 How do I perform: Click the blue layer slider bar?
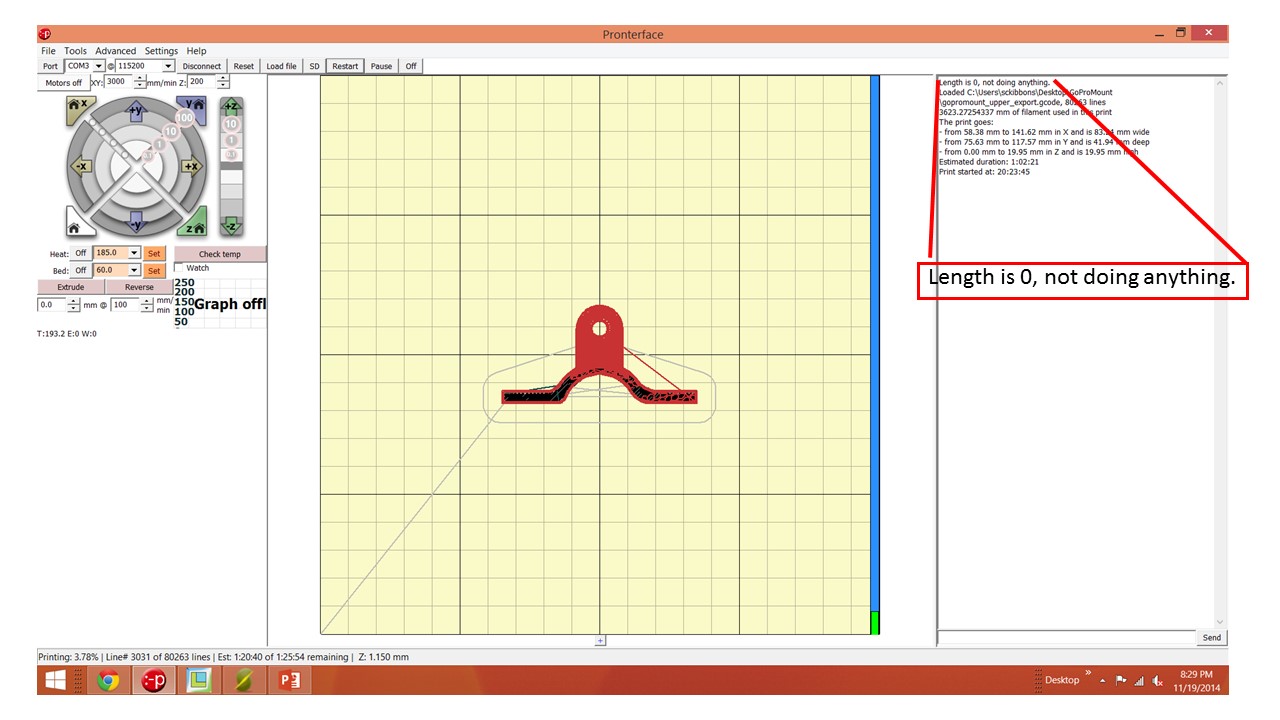[875, 340]
